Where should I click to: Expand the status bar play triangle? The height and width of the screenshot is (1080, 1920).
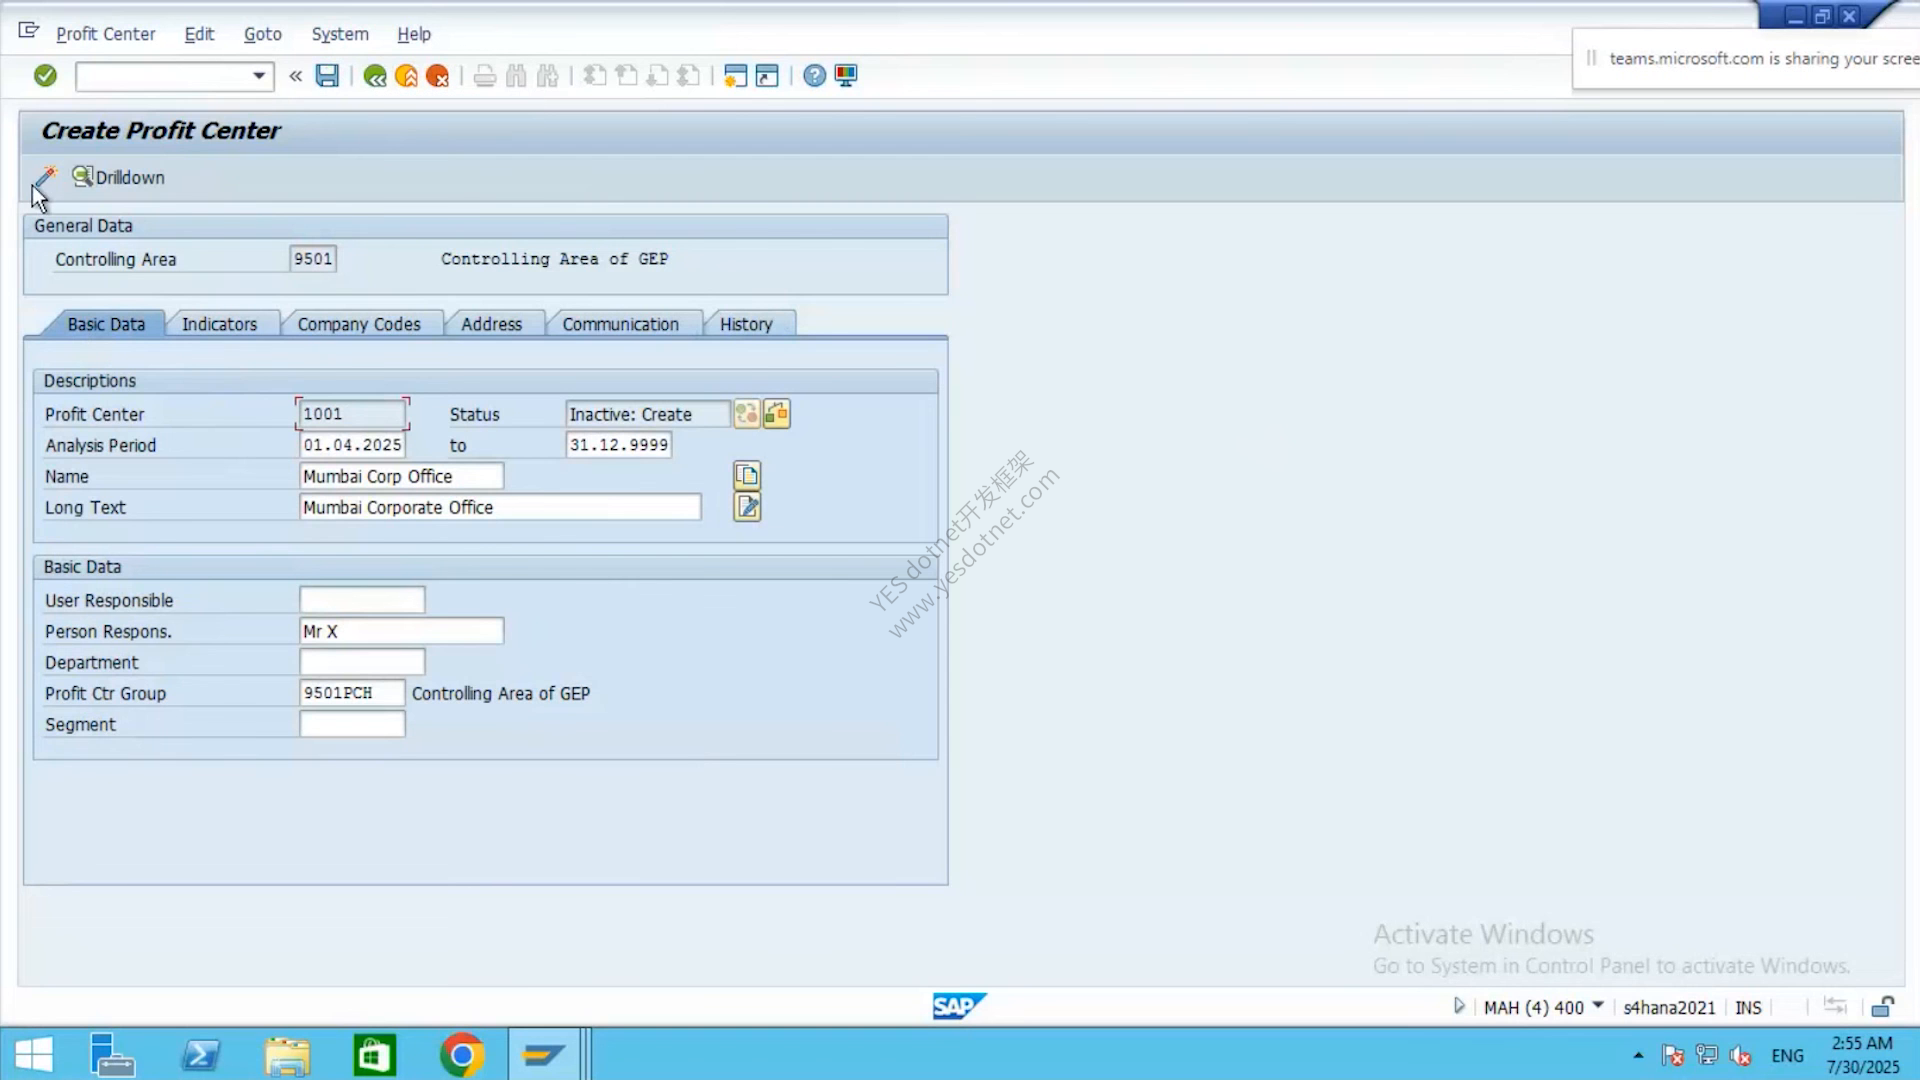tap(1459, 1006)
